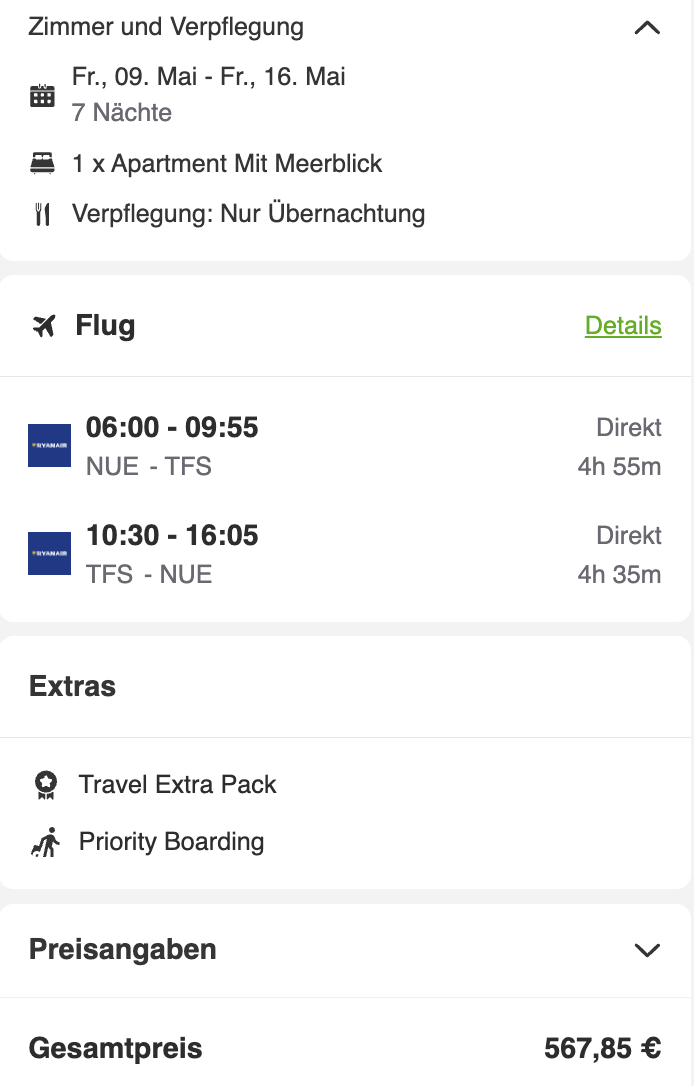The height and width of the screenshot is (1086, 694).
Task: Click the Preisangaben heading to expand
Action: point(123,950)
